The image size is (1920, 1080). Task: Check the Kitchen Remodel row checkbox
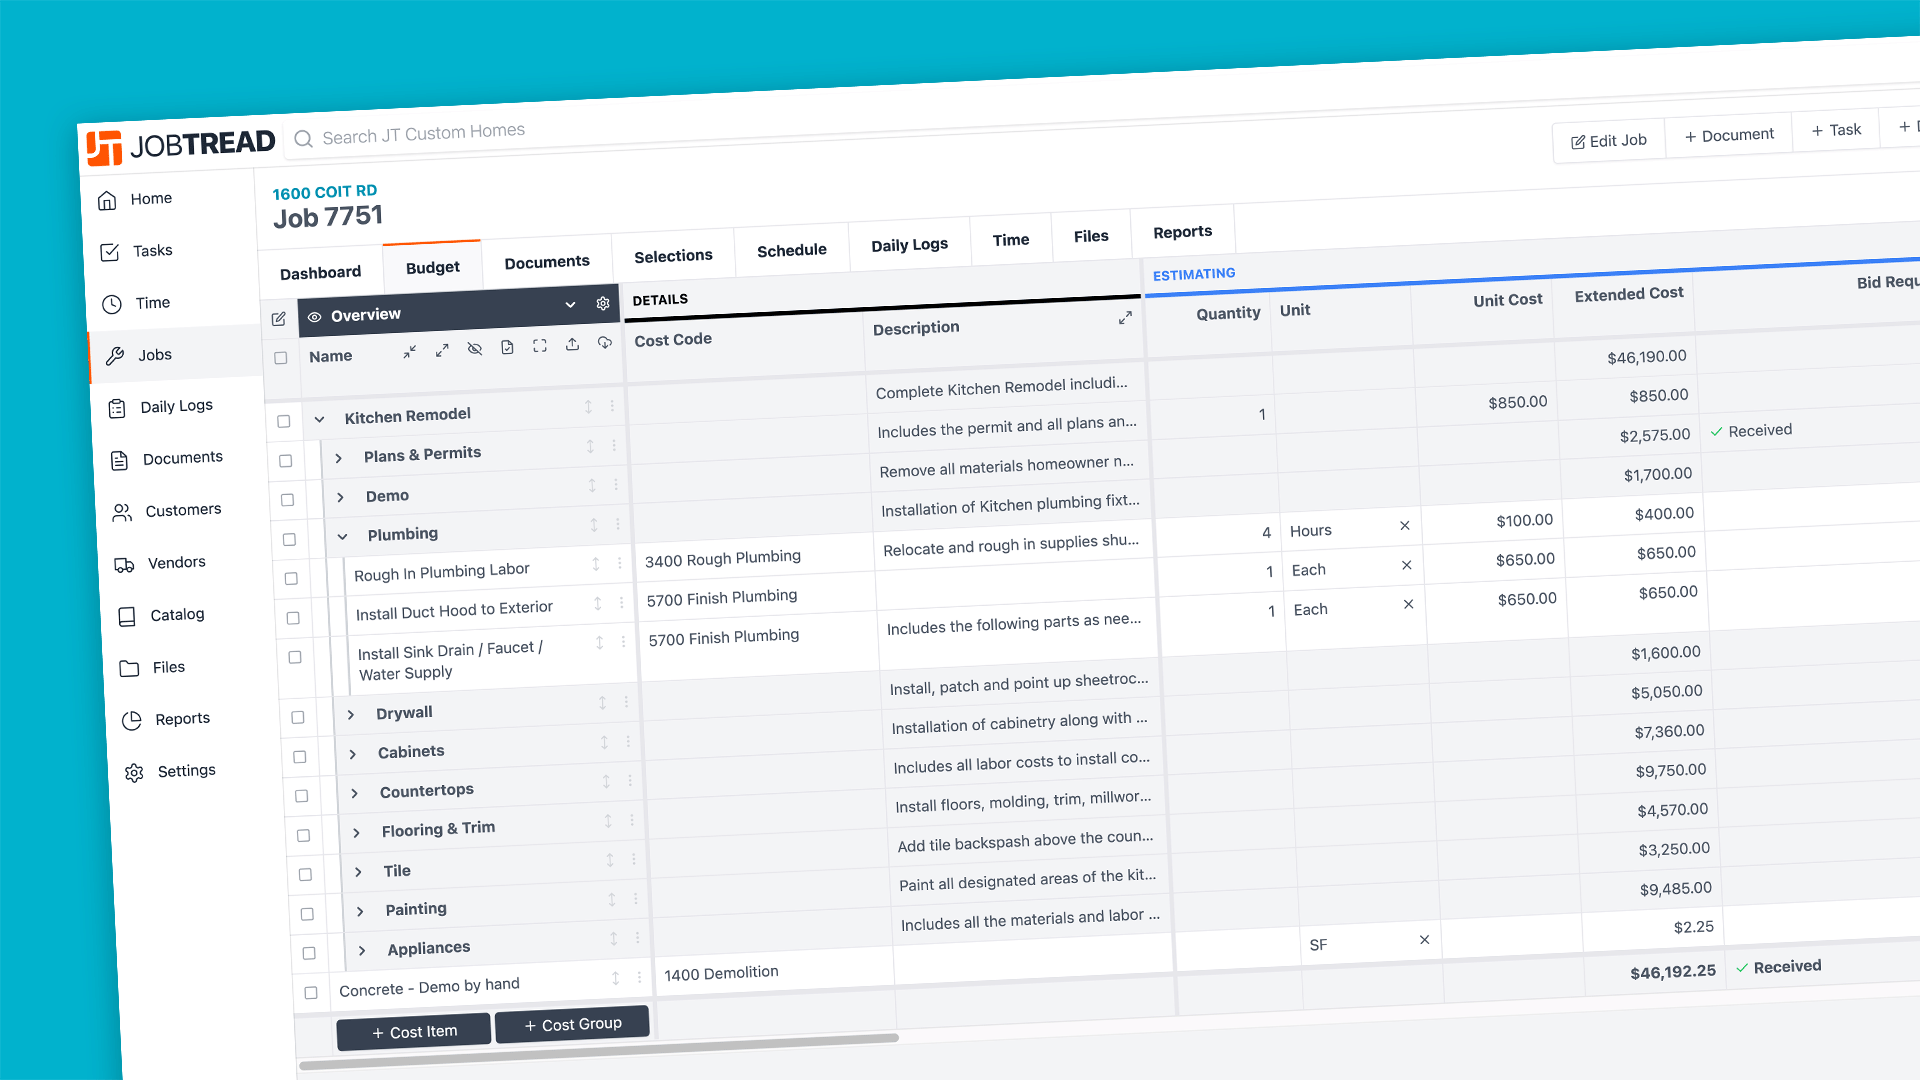pos(284,422)
